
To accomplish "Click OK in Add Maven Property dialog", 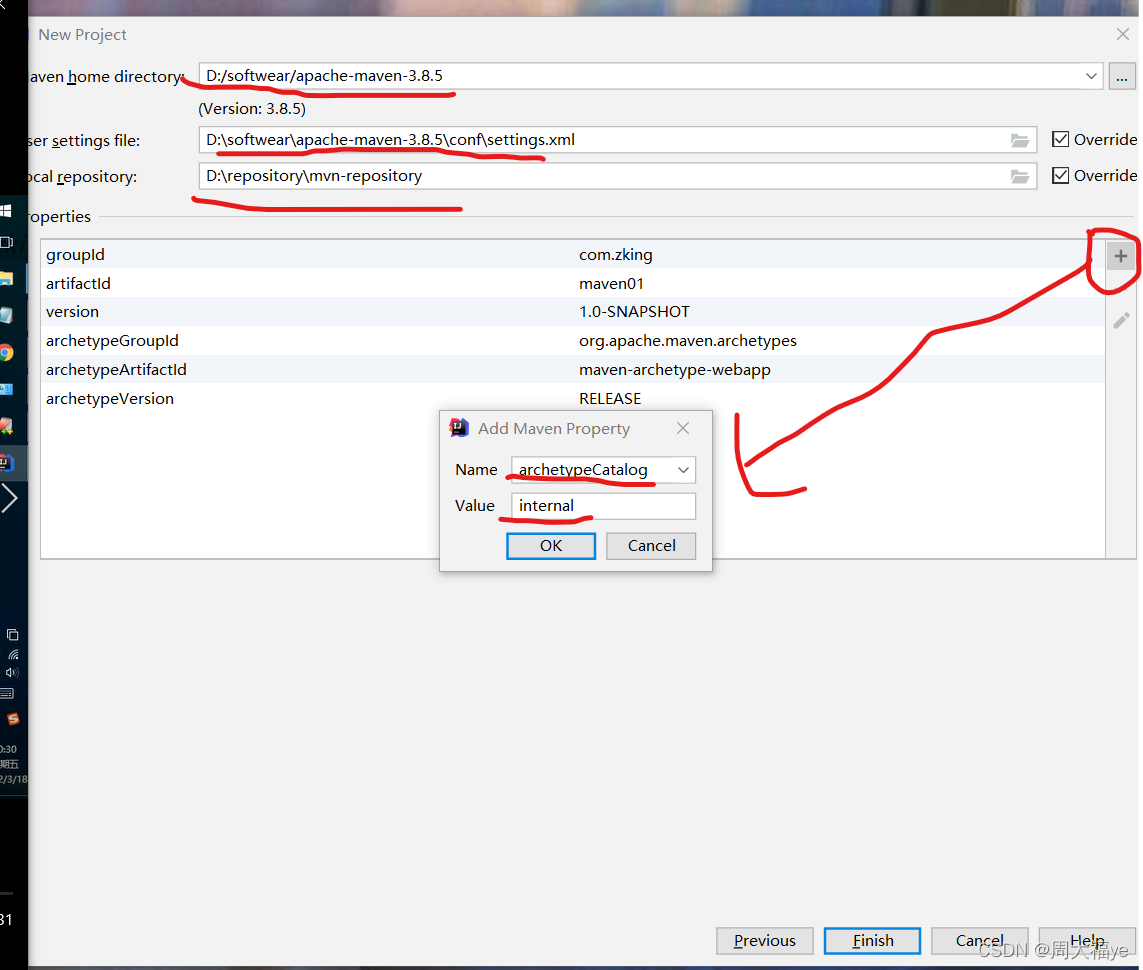I will pyautogui.click(x=551, y=546).
